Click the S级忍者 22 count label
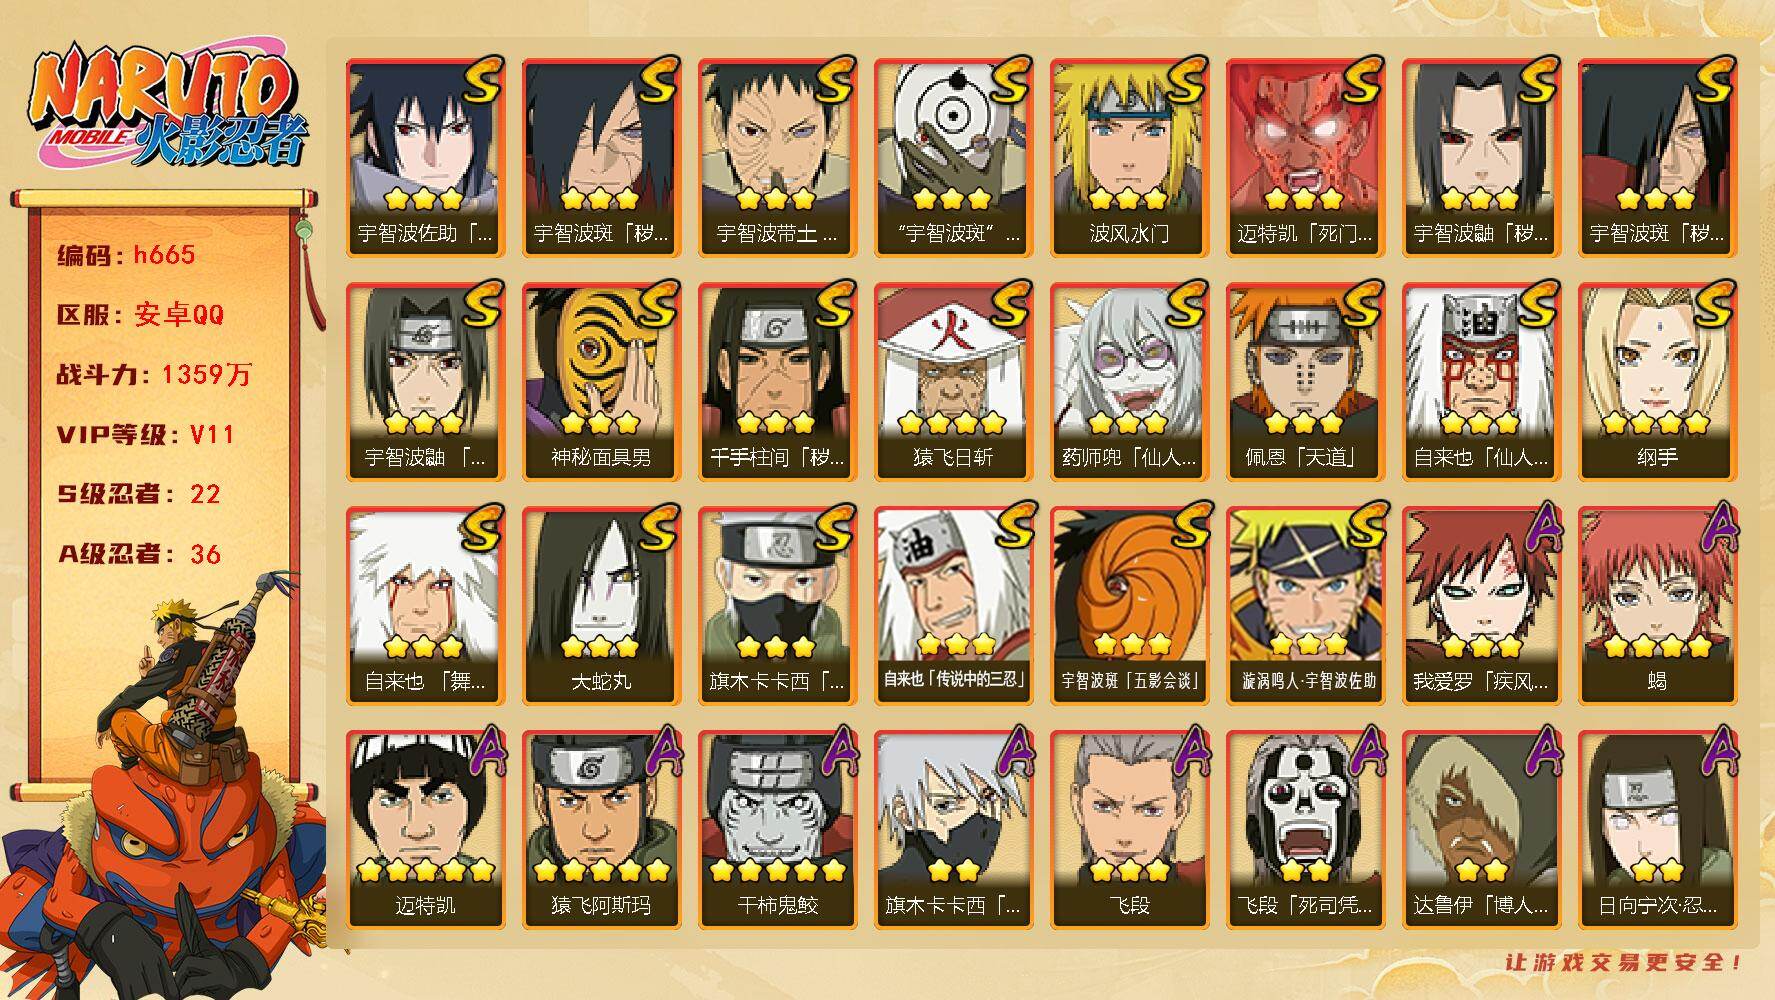The image size is (1775, 1000). 138,494
